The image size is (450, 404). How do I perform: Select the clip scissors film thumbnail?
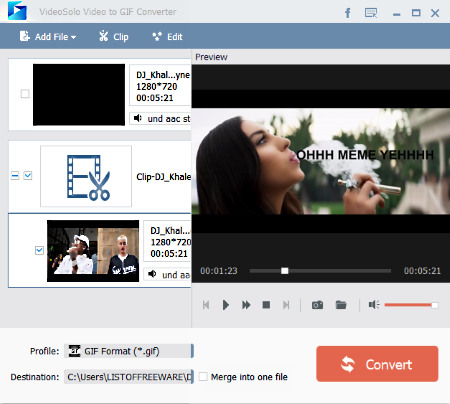click(86, 176)
